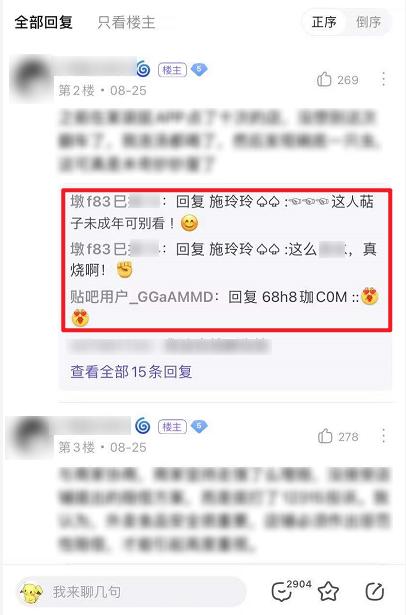
Task: Open 贴吧用户_GGaAMMD profile link
Action: (x=142, y=297)
